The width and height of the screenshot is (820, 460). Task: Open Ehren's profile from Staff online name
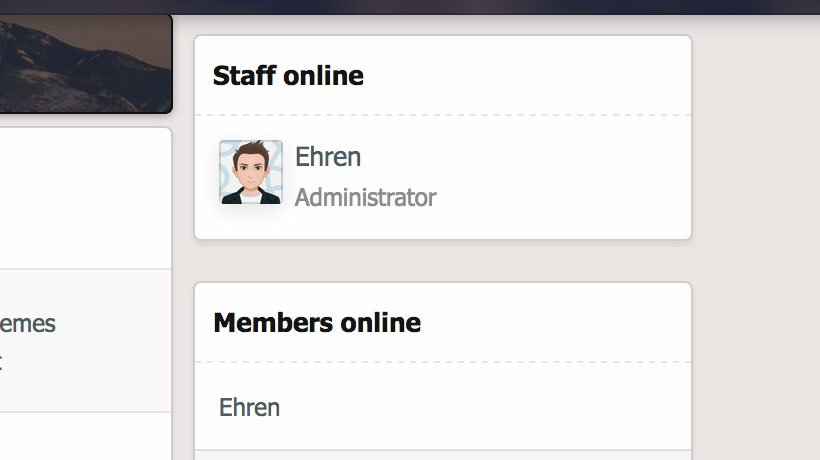(328, 157)
